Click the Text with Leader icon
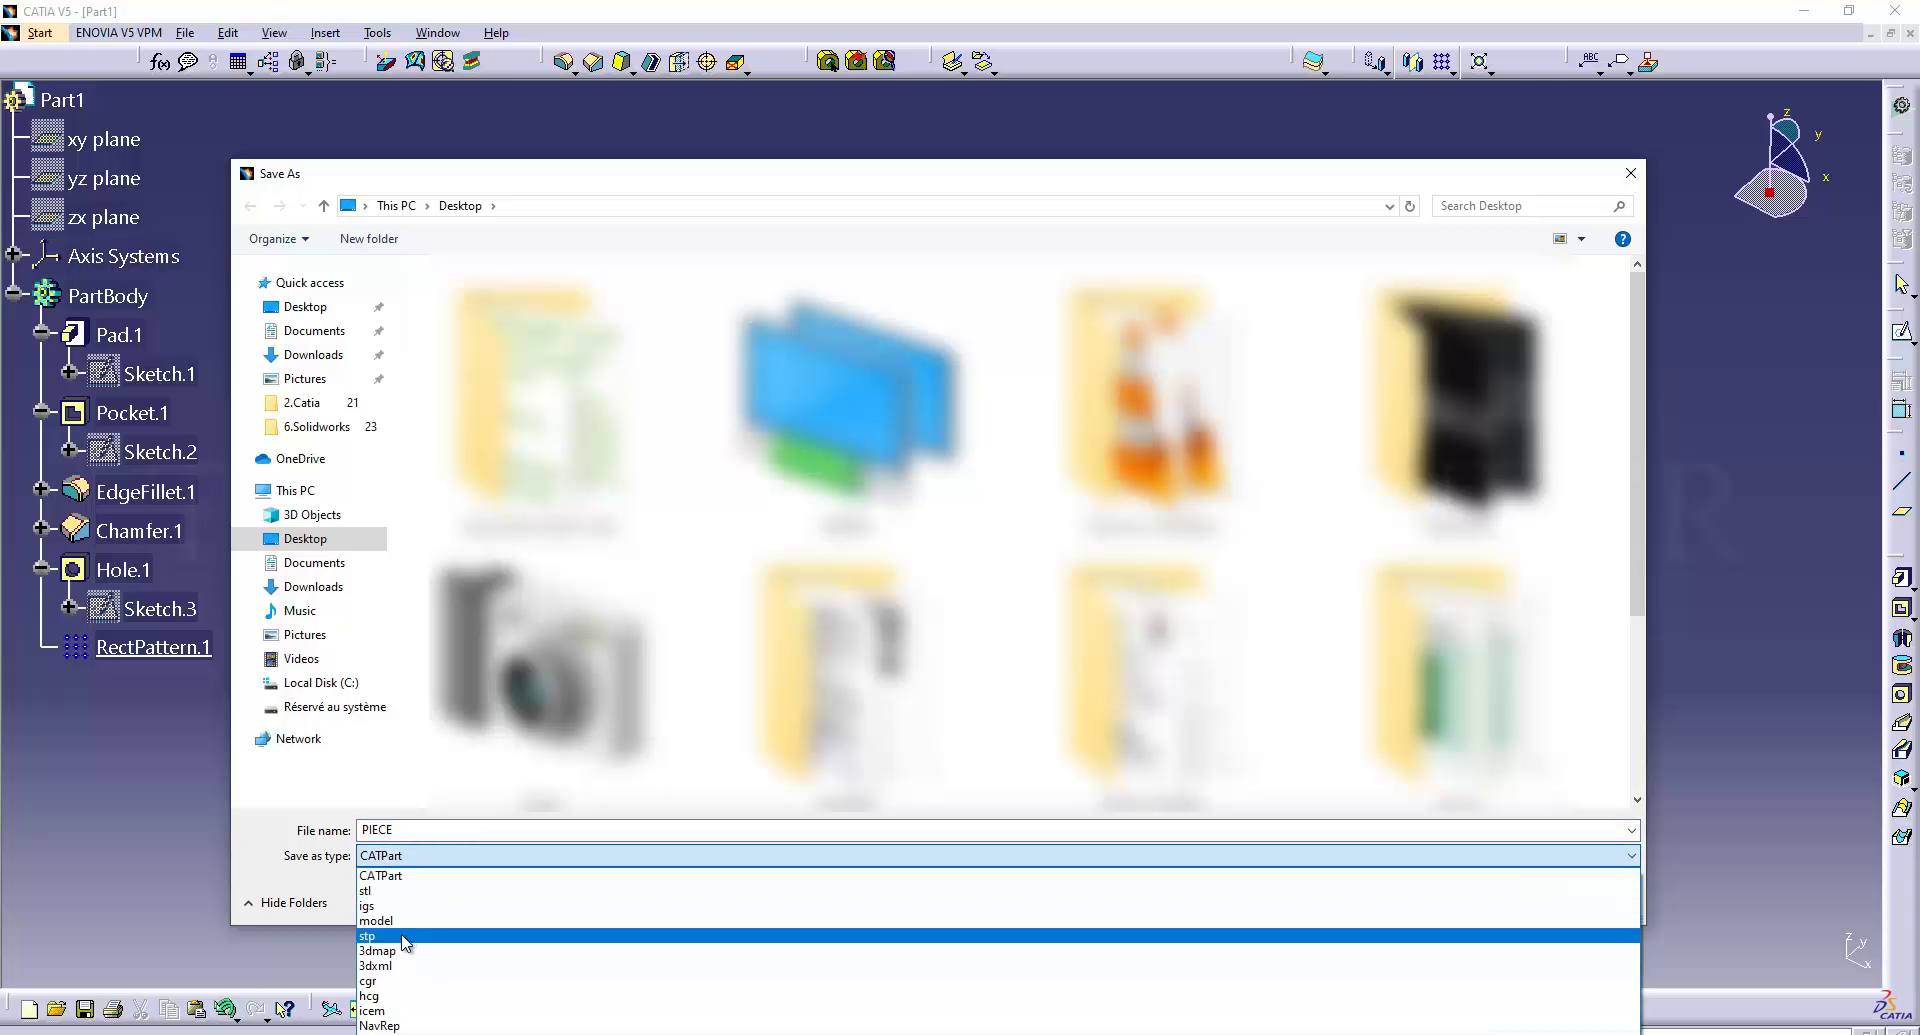The height and width of the screenshot is (1035, 1920). click(x=1588, y=61)
